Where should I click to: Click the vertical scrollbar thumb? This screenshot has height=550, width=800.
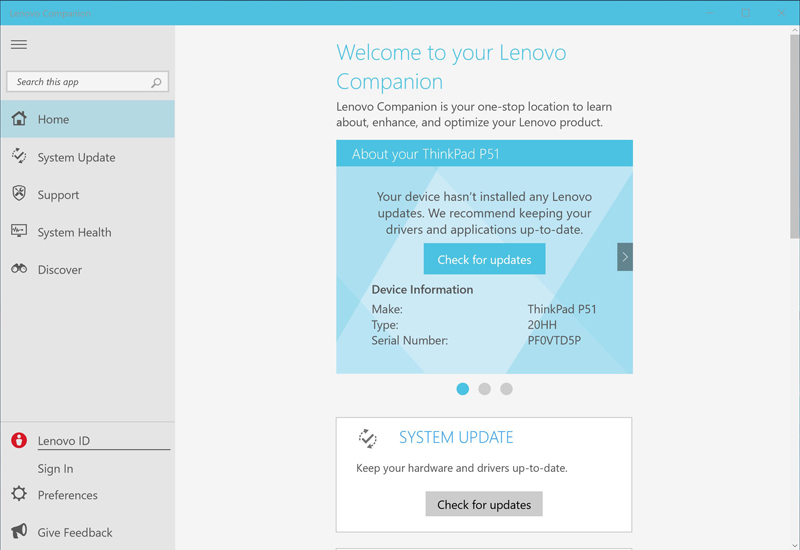click(795, 136)
